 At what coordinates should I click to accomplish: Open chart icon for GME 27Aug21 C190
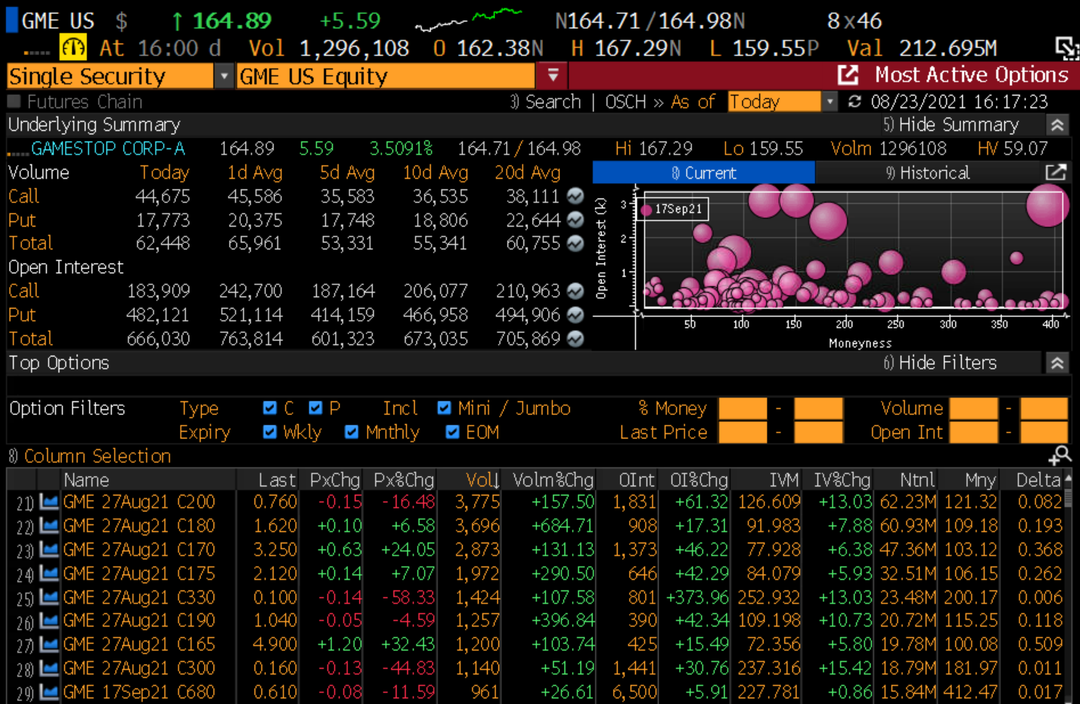(48, 621)
